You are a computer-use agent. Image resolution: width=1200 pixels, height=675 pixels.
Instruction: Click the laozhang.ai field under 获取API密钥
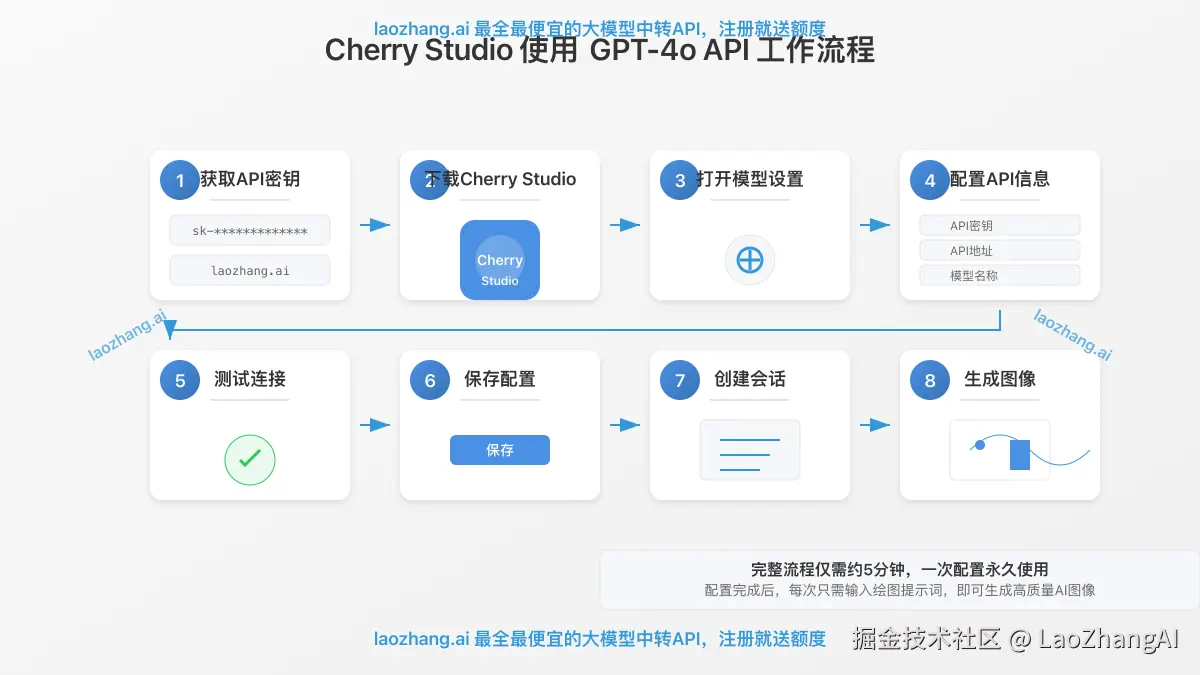pos(249,270)
